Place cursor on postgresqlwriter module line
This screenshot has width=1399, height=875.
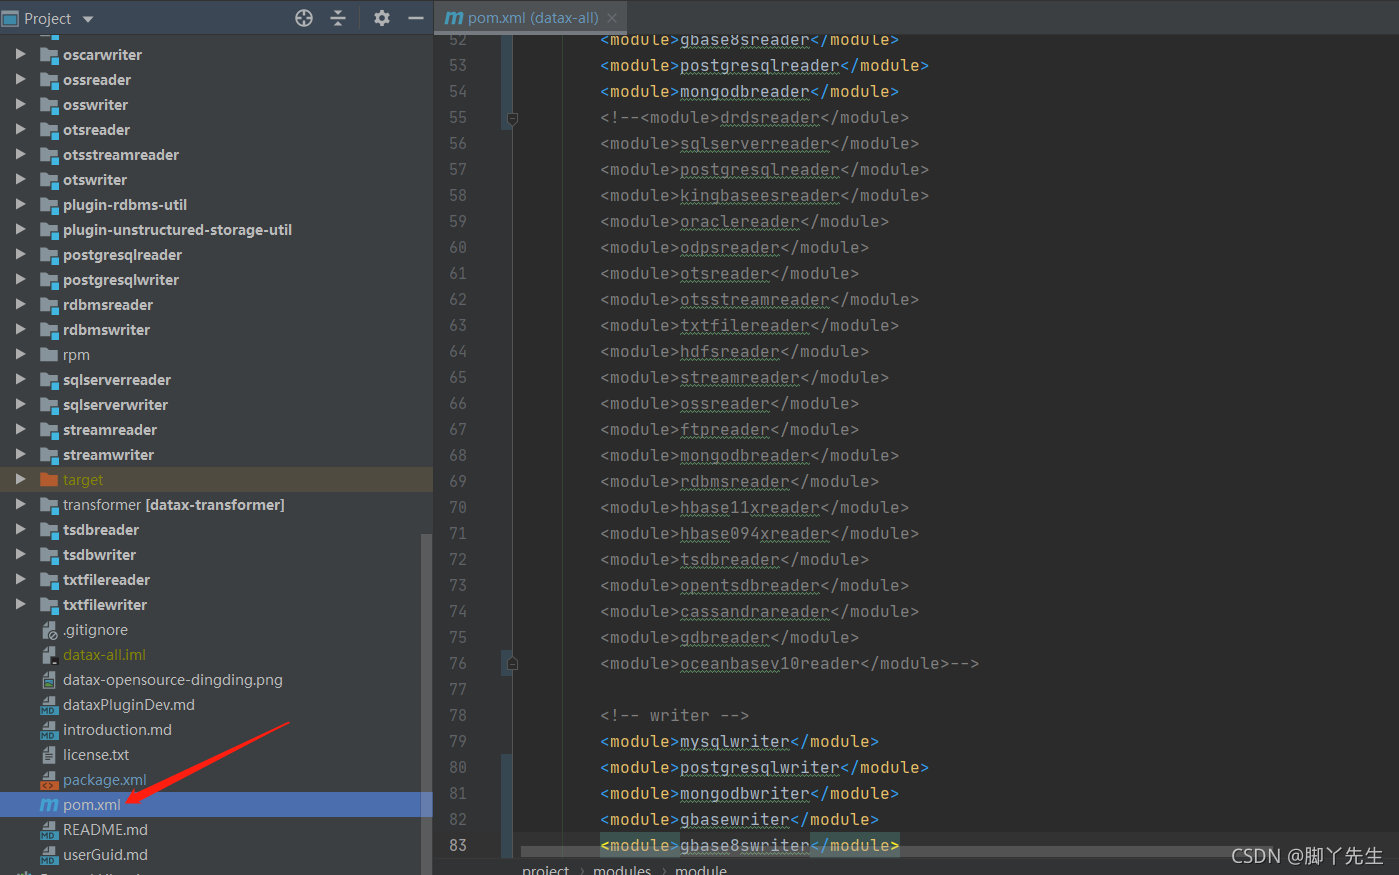[764, 768]
